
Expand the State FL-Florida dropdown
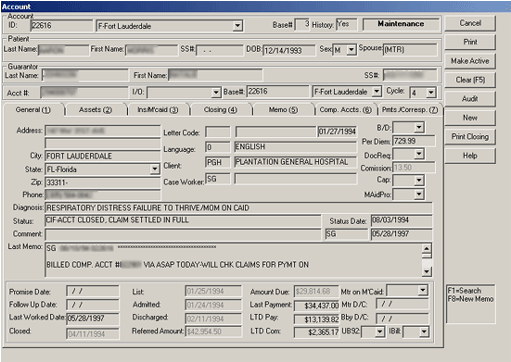[x=155, y=169]
